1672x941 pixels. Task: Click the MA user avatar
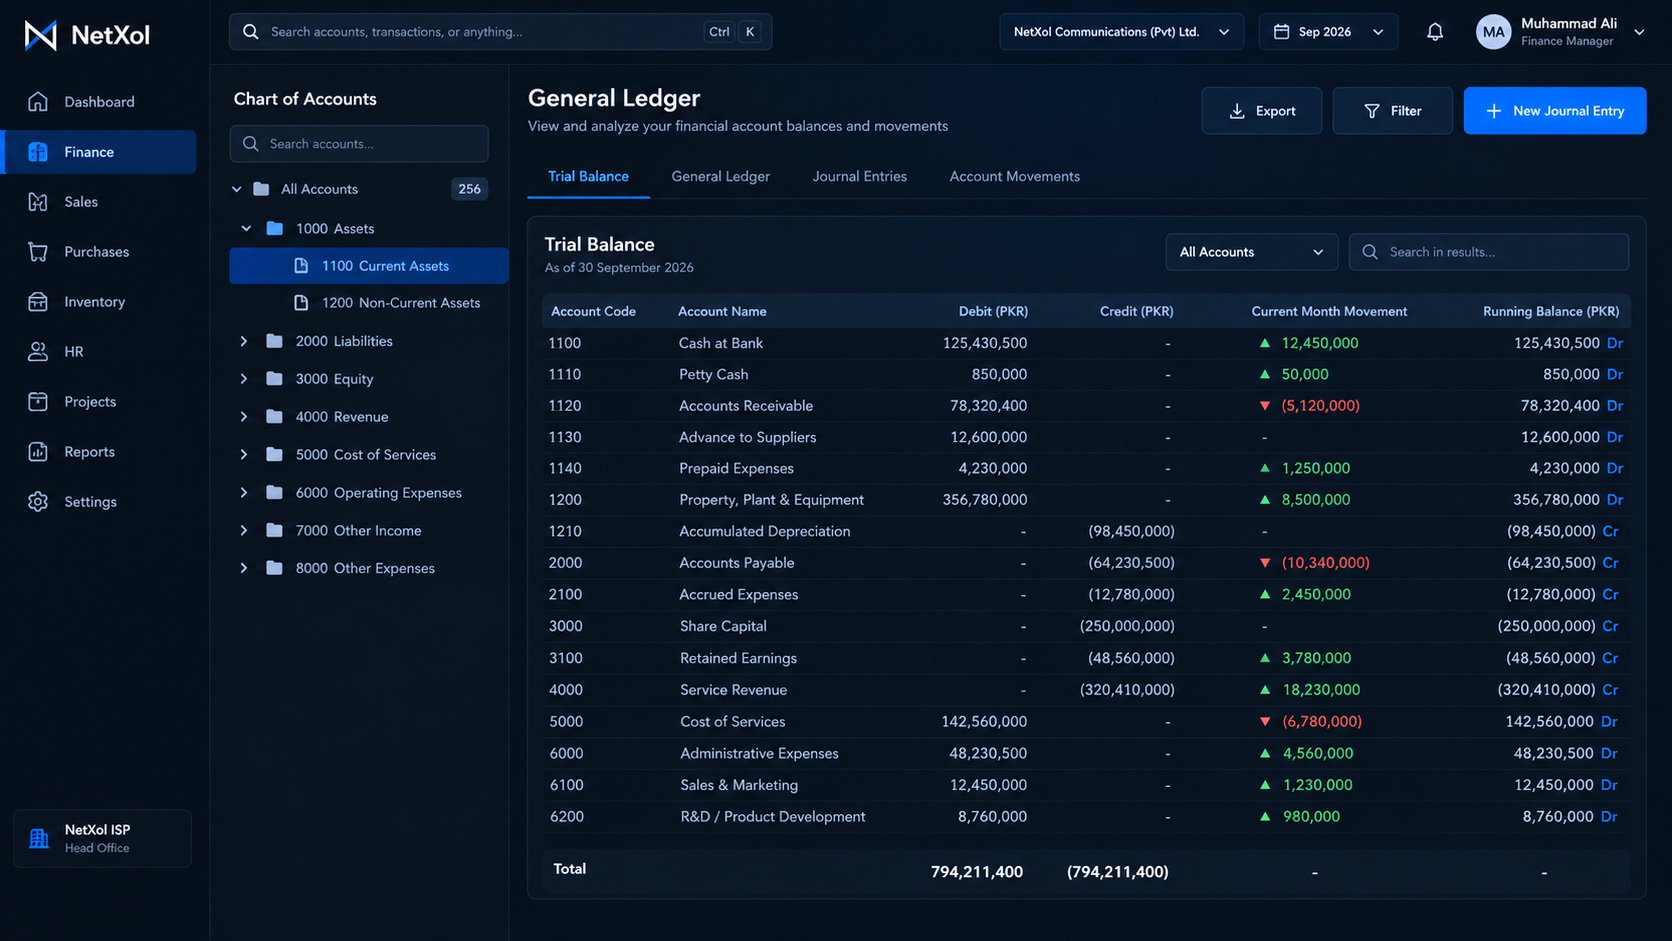[x=1493, y=32]
